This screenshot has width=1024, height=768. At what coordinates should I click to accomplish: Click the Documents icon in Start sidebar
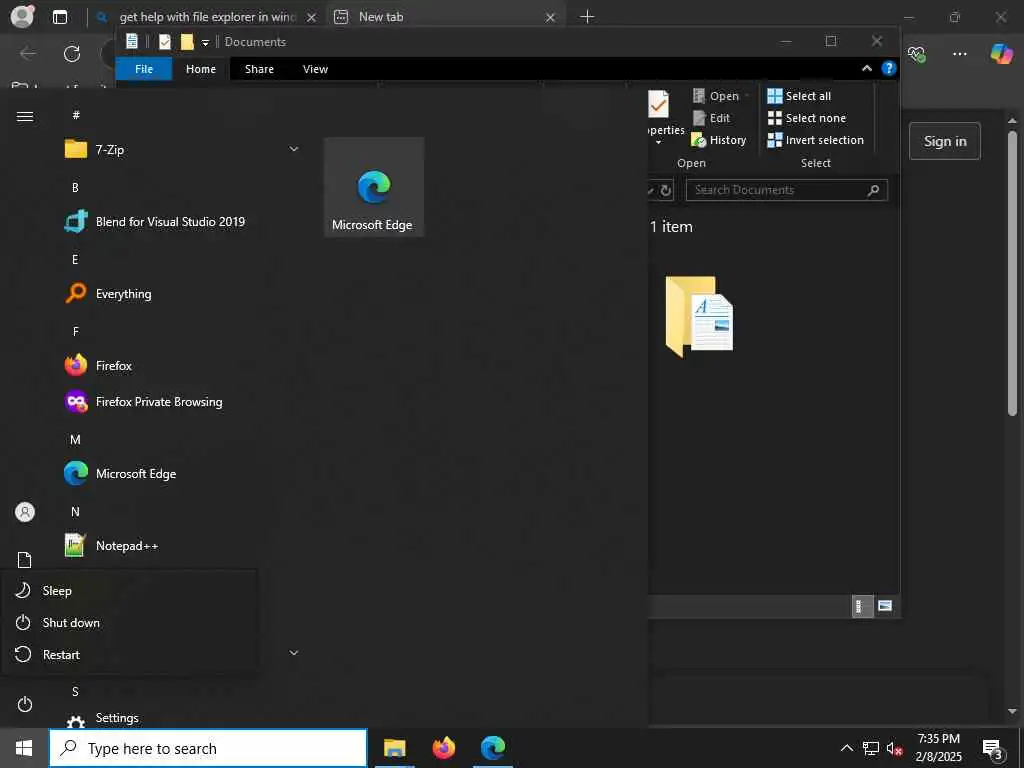[x=25, y=560]
